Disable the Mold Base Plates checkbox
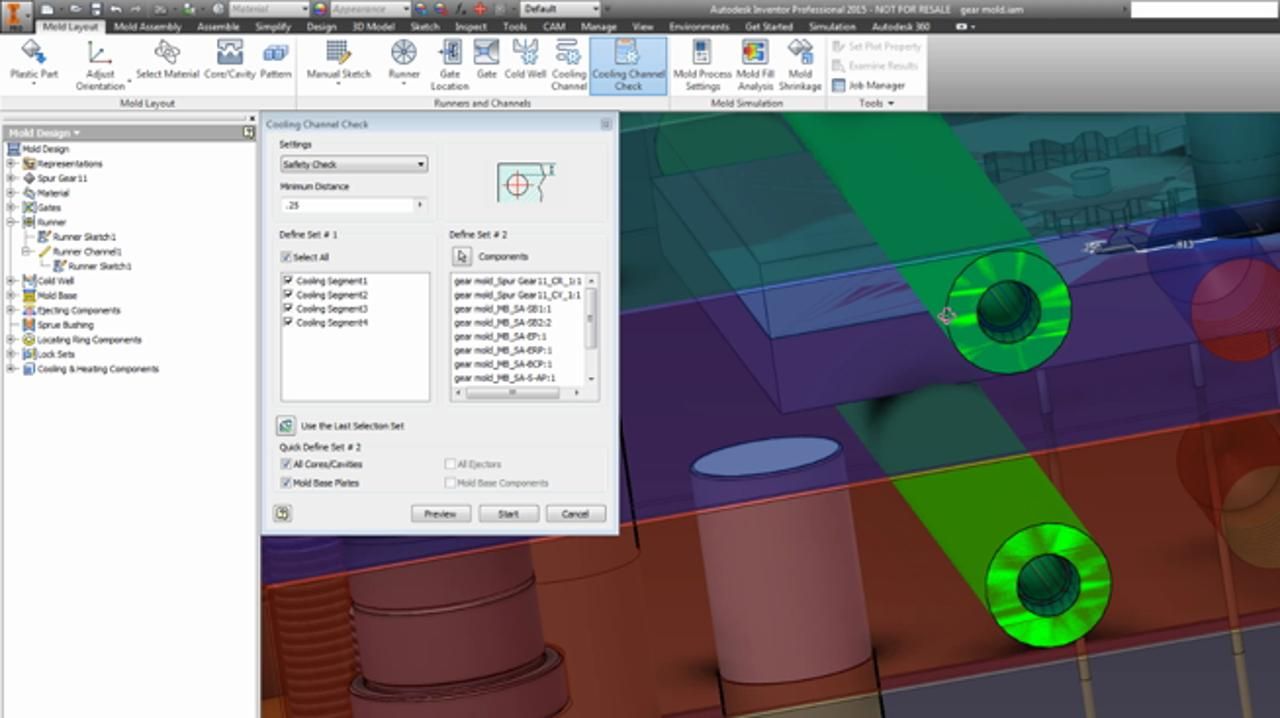Image resolution: width=1280 pixels, height=718 pixels. pos(287,483)
